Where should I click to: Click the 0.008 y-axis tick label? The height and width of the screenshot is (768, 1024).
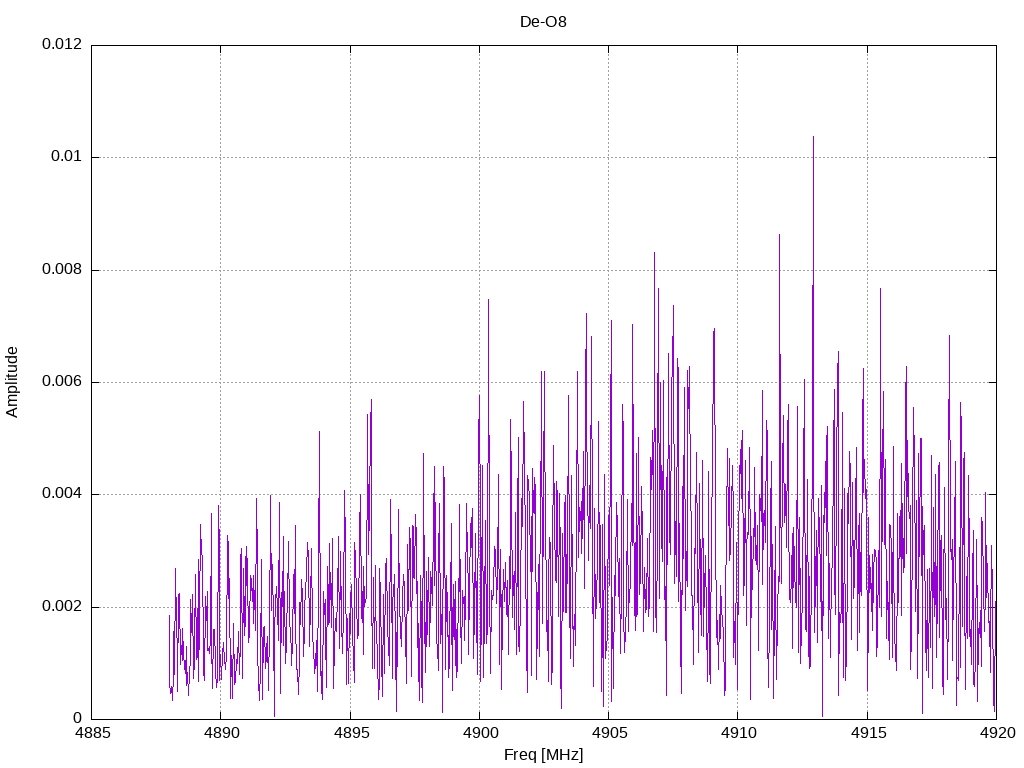coord(62,269)
